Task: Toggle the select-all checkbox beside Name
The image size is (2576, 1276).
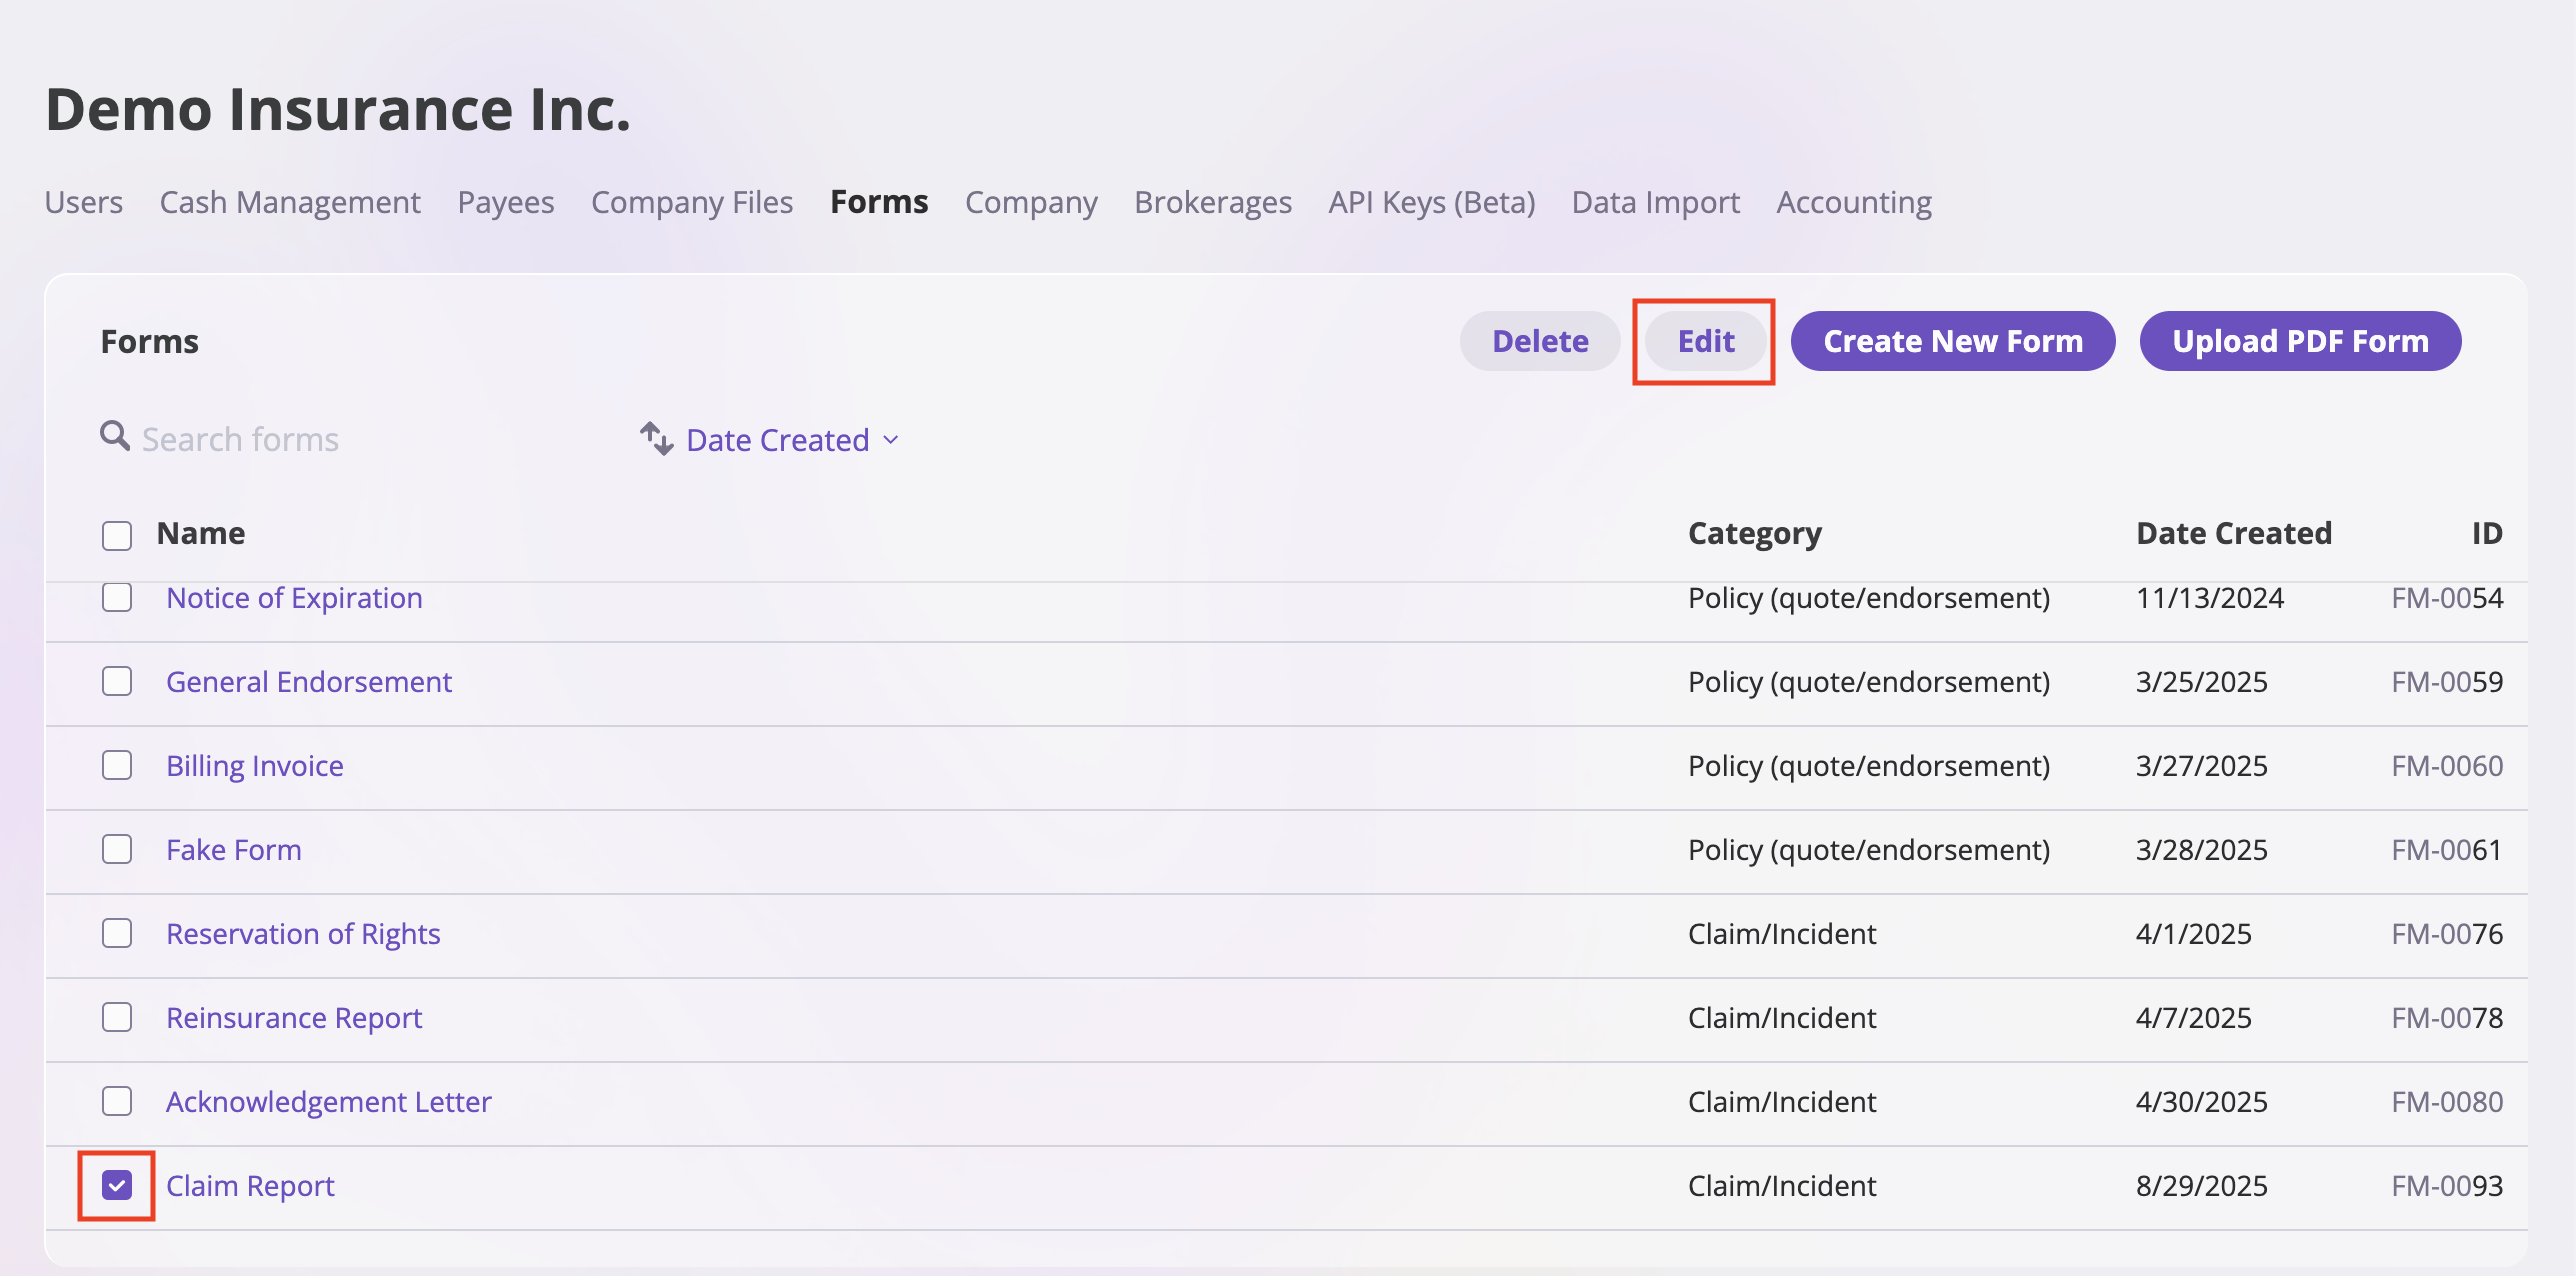Action: click(x=117, y=535)
